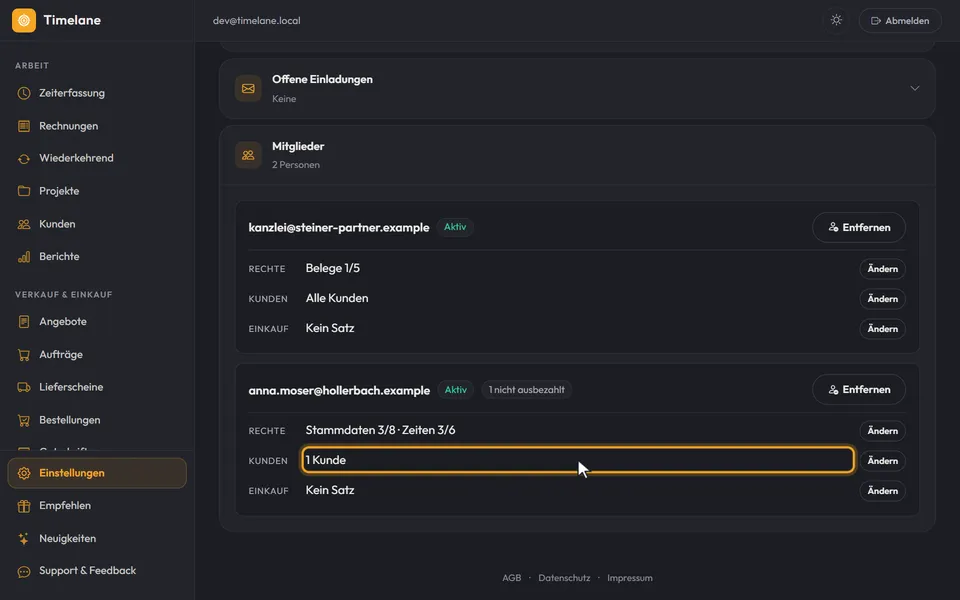Open Zeiterfassung clock icon in sidebar
This screenshot has height=600, width=960.
tap(24, 93)
